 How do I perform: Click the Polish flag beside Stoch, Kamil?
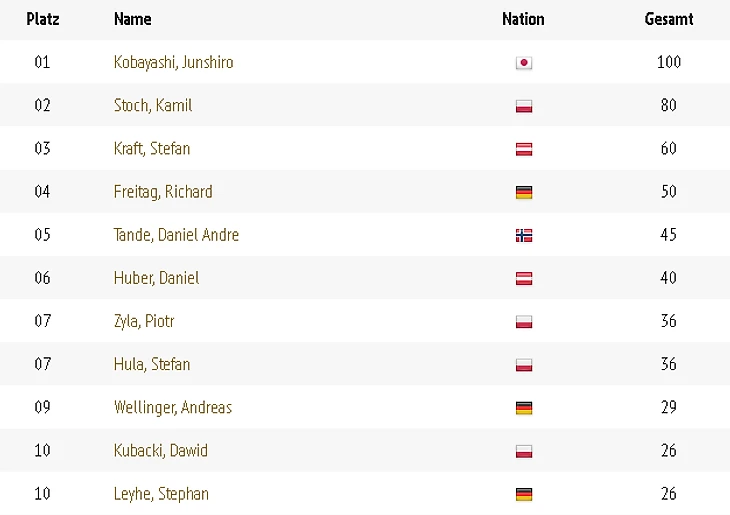click(x=524, y=106)
